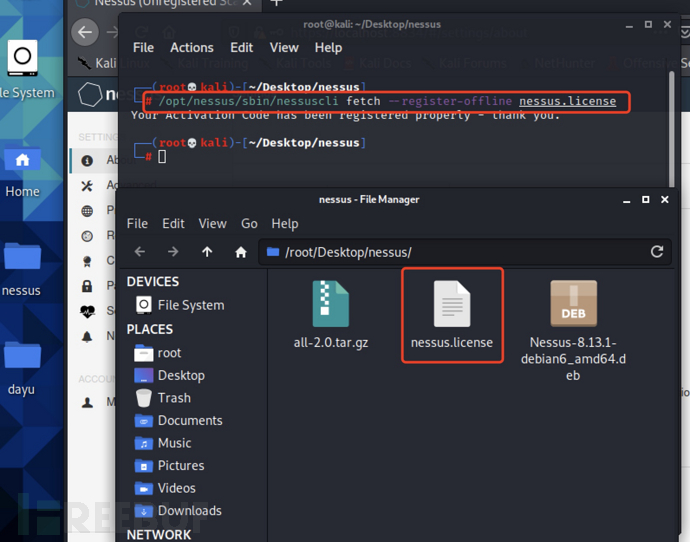Screen dimensions: 690x542
Task: Open View menu in File Manager
Action: click(213, 223)
